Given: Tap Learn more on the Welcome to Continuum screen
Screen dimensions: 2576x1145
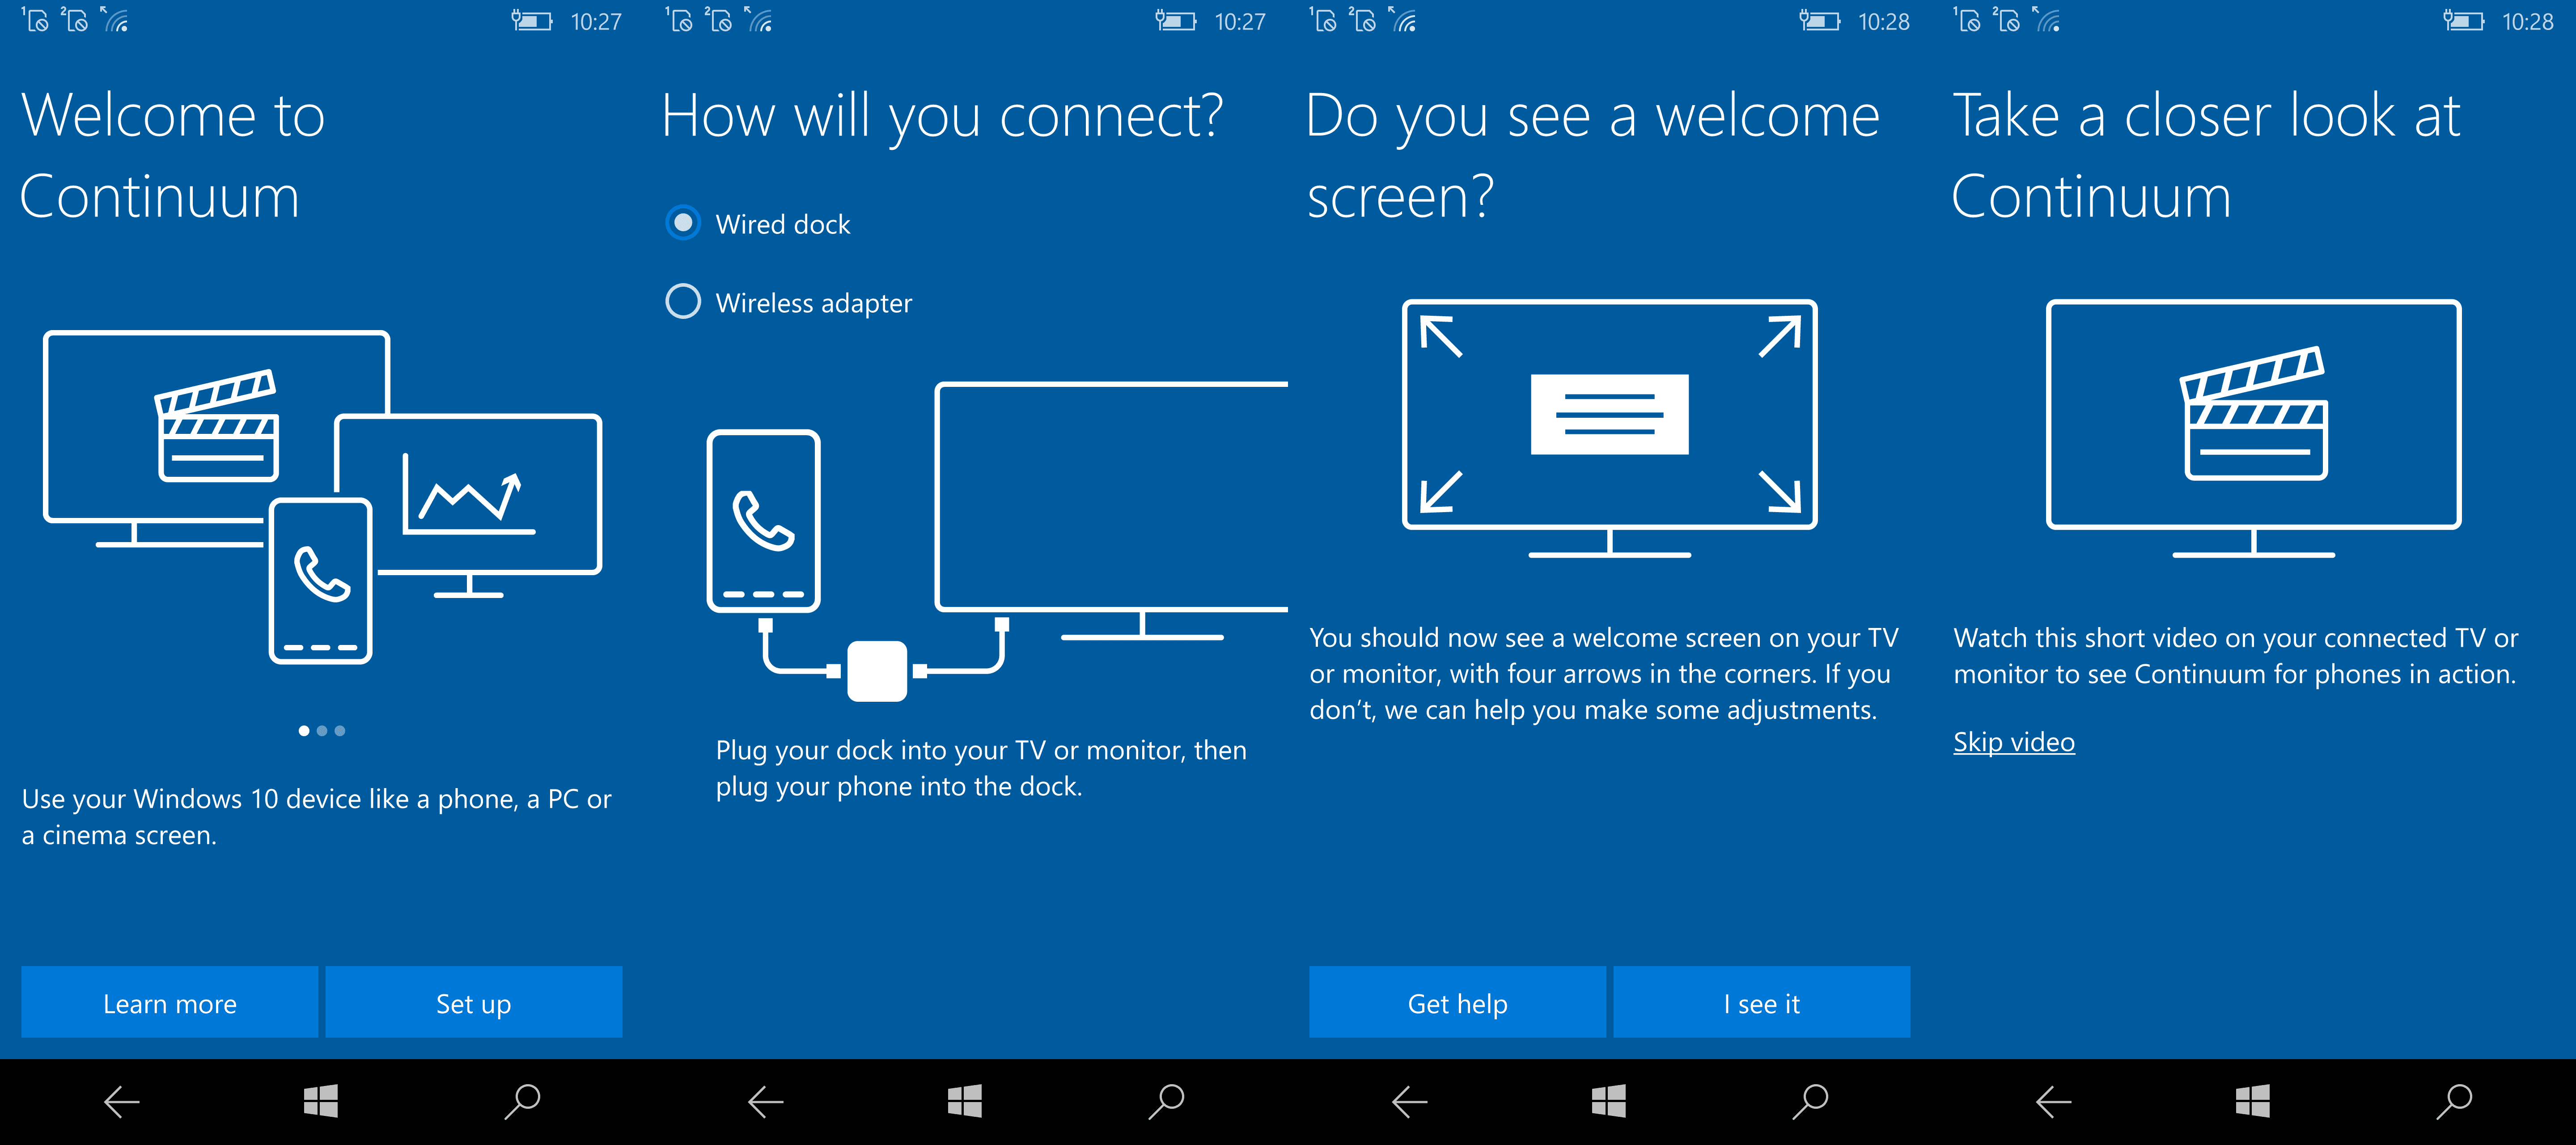Looking at the screenshot, I should pyautogui.click(x=170, y=1002).
